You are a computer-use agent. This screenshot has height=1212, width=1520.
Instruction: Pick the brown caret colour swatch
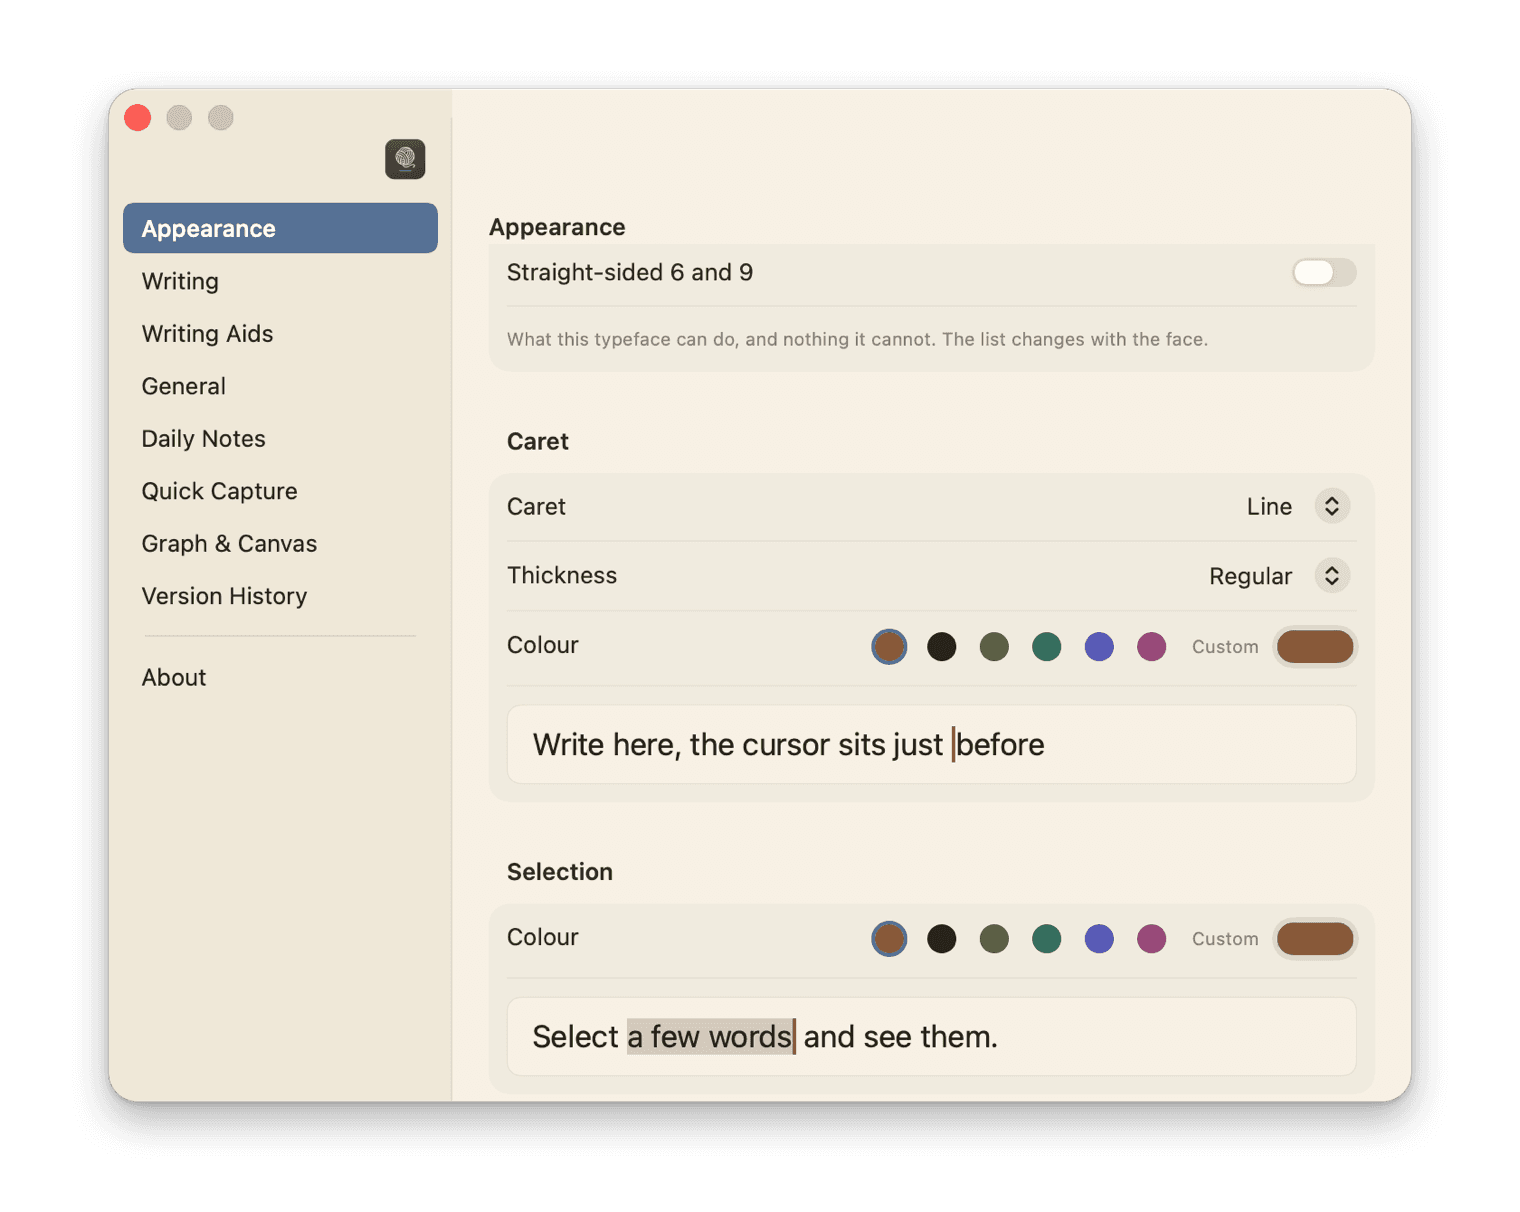(889, 647)
